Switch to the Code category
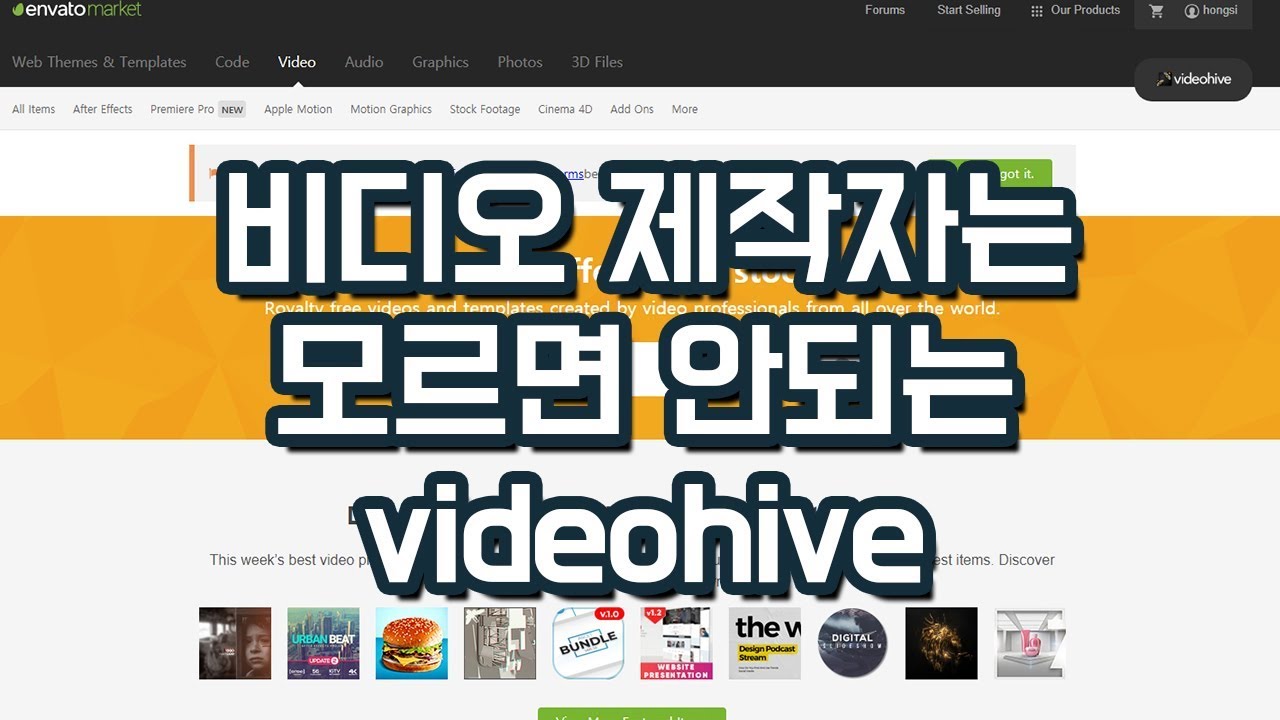The width and height of the screenshot is (1280, 720). tap(232, 62)
